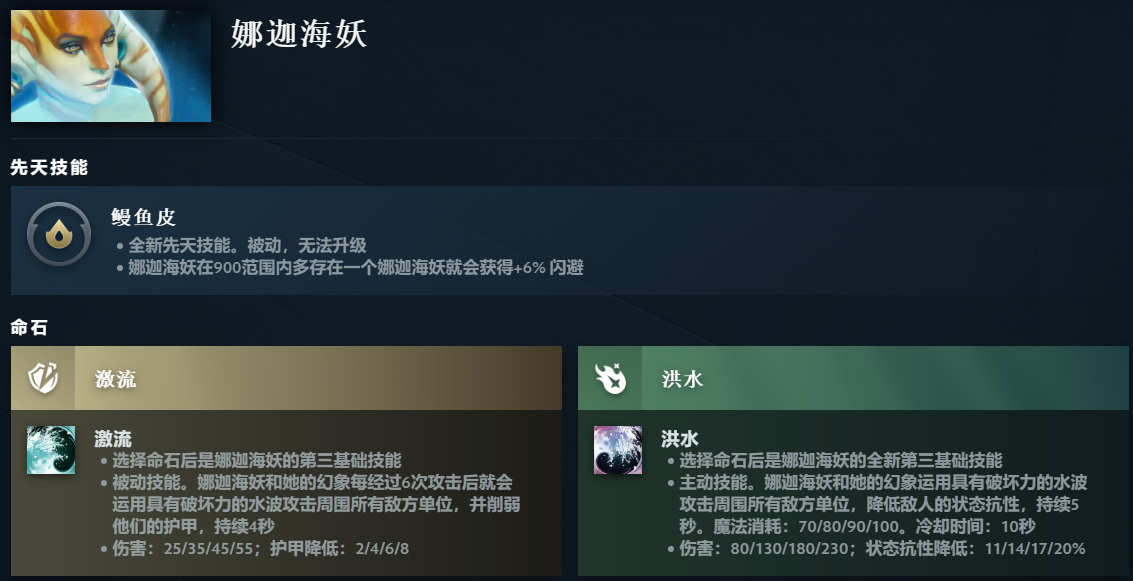Viewport: 1133px width, 581px height.
Task: Click the 鳗鱼皮 innate ability droplet icon
Action: [59, 233]
